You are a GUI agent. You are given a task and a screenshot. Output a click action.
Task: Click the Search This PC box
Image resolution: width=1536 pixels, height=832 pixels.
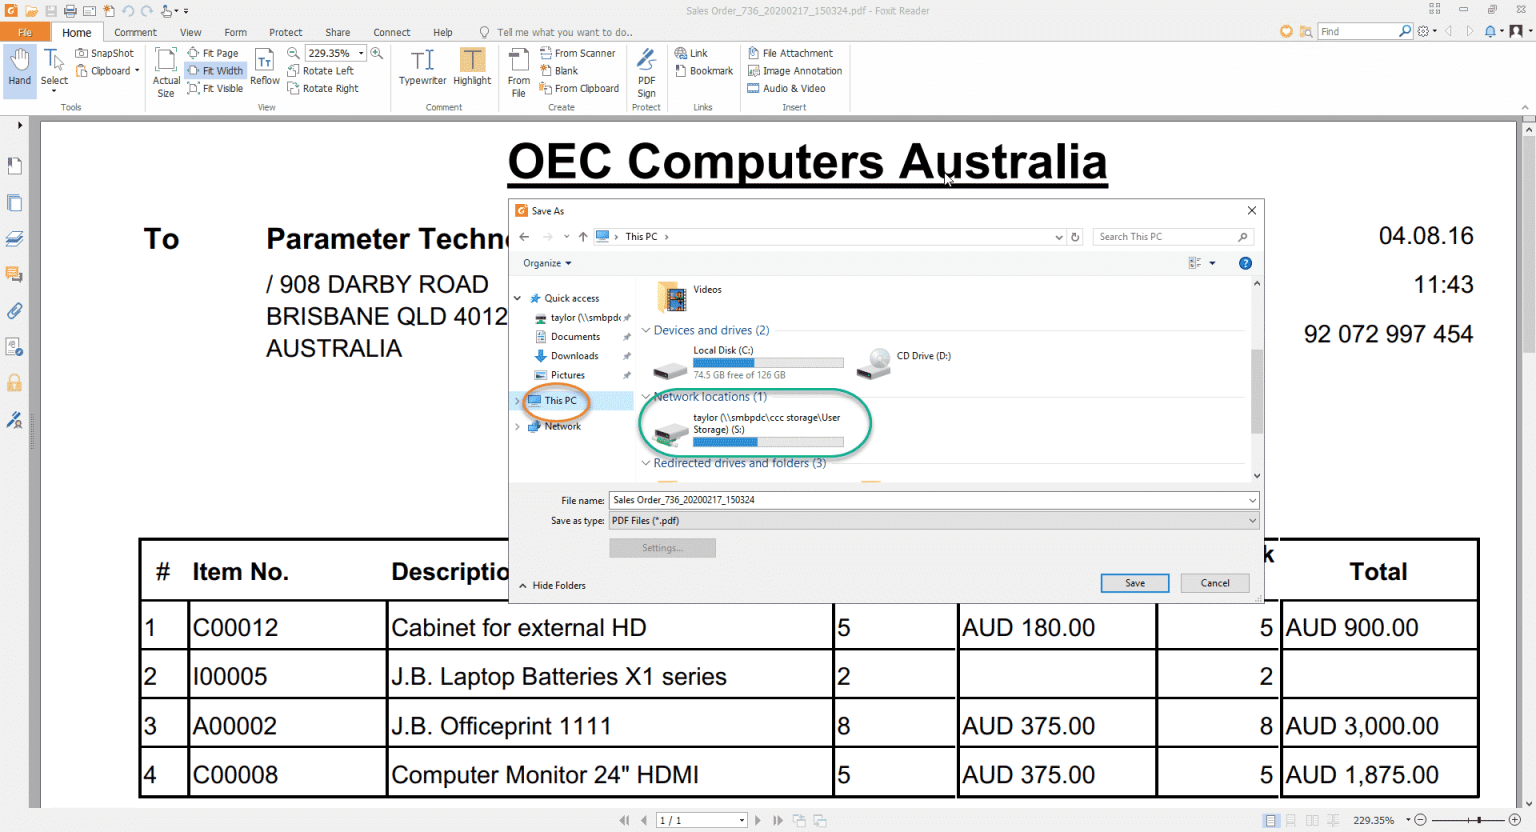pyautogui.click(x=1172, y=237)
